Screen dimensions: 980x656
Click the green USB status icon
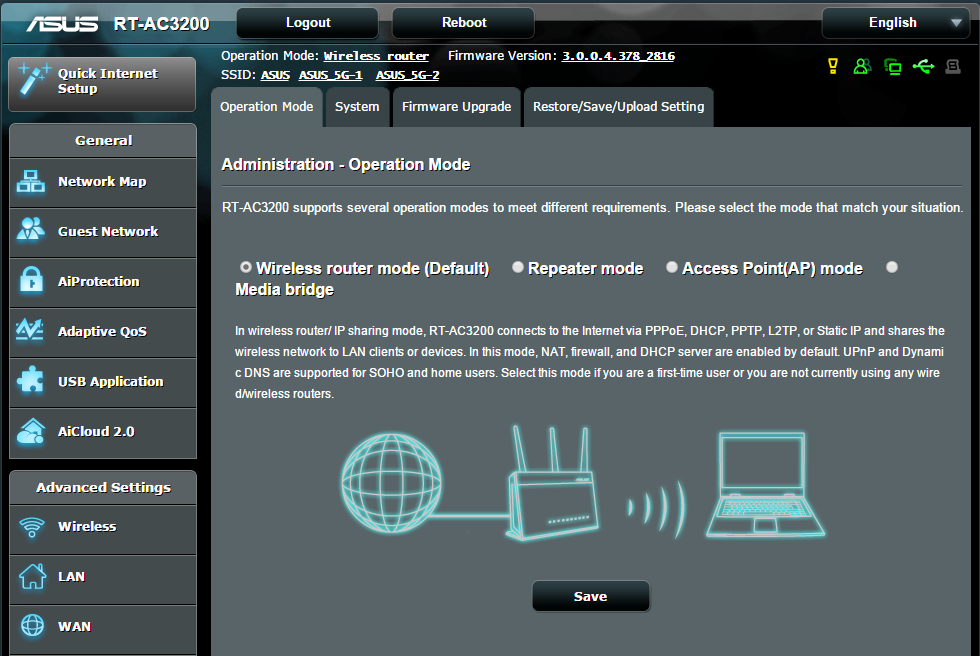click(923, 66)
